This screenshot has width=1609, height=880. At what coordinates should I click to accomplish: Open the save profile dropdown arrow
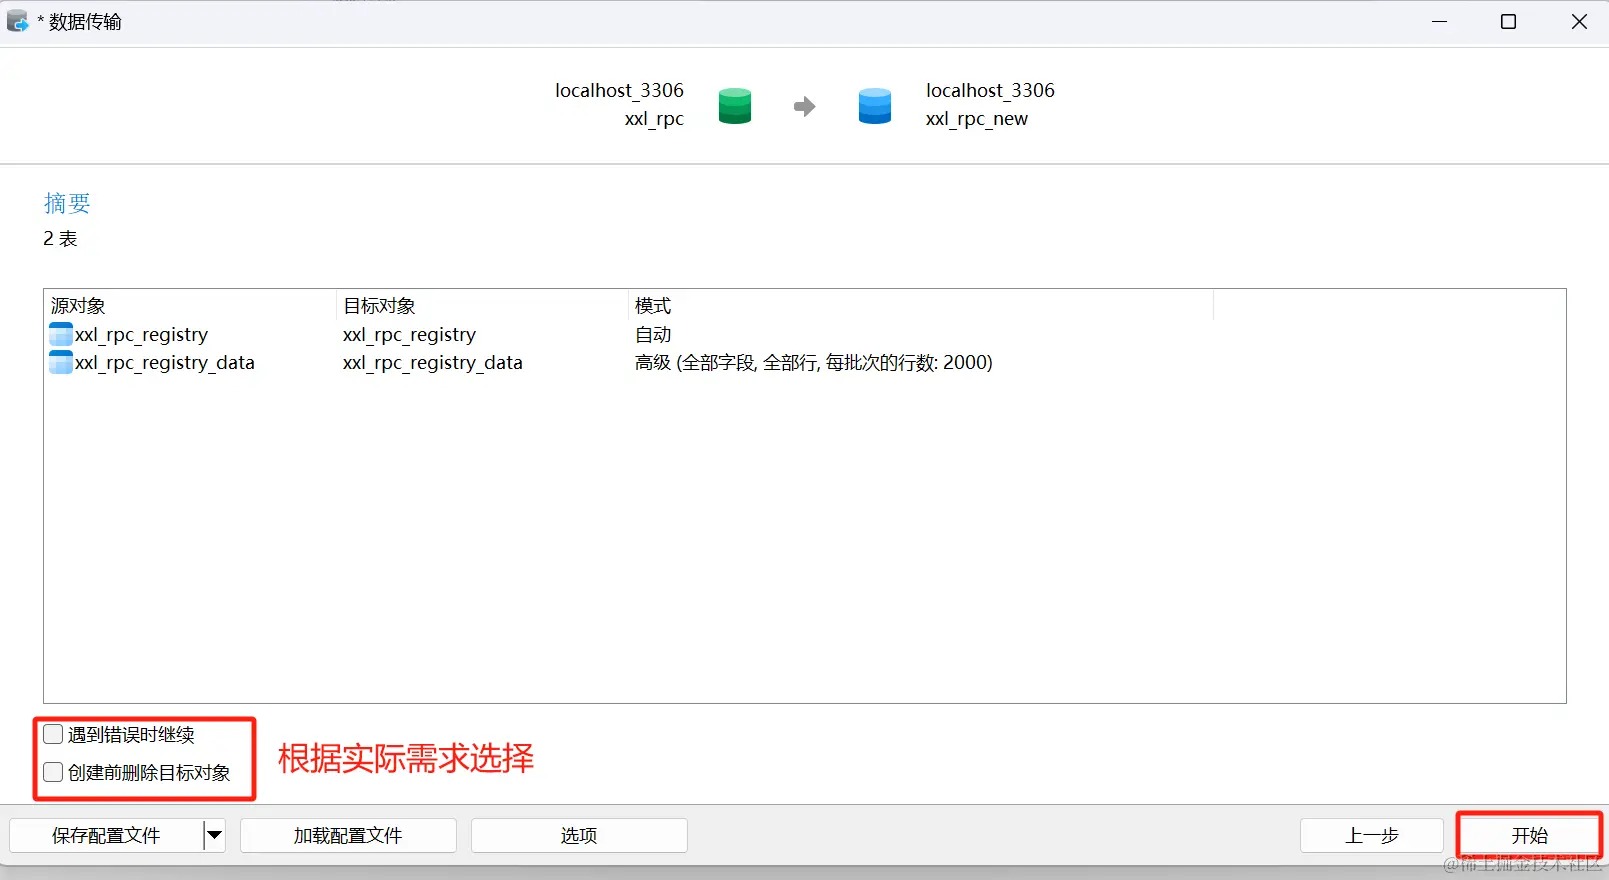214,835
